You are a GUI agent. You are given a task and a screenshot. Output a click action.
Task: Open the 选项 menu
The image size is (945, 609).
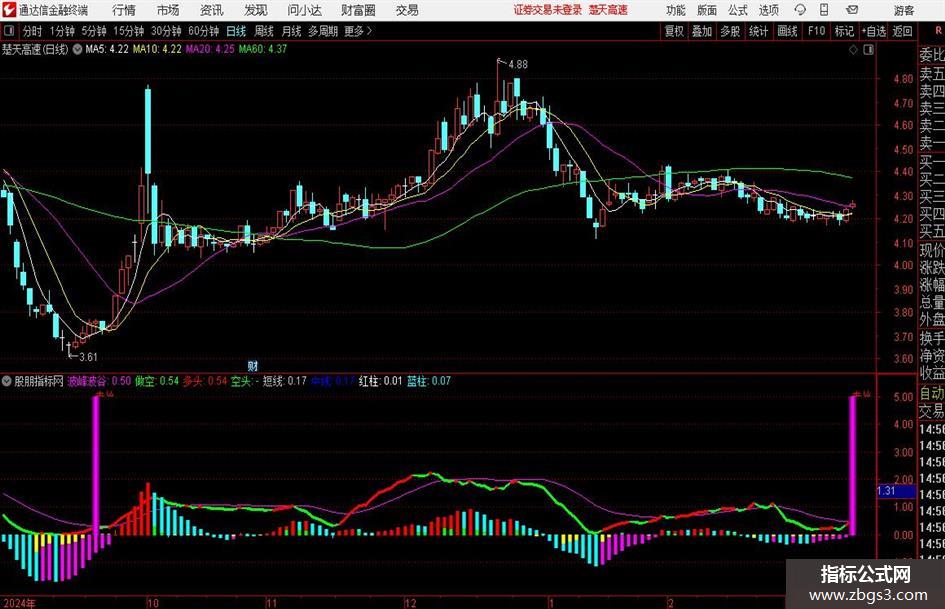pyautogui.click(x=768, y=10)
